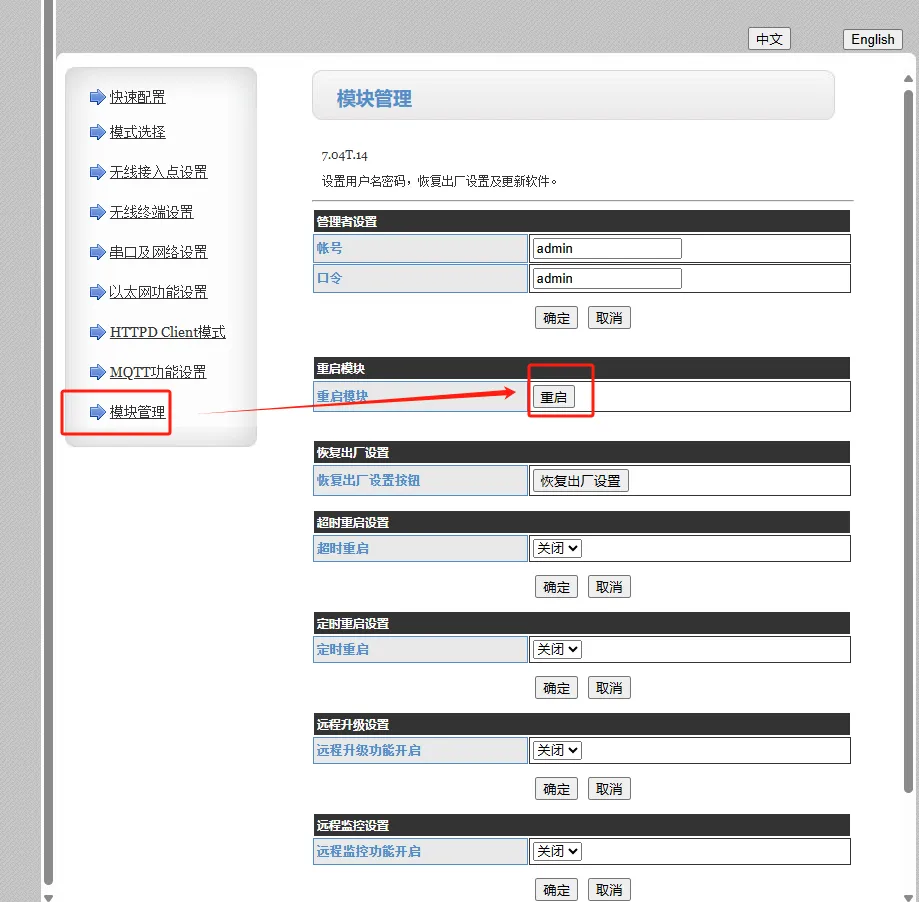Click the arrow icon beside 无线接入点设置

pyautogui.click(x=97, y=172)
